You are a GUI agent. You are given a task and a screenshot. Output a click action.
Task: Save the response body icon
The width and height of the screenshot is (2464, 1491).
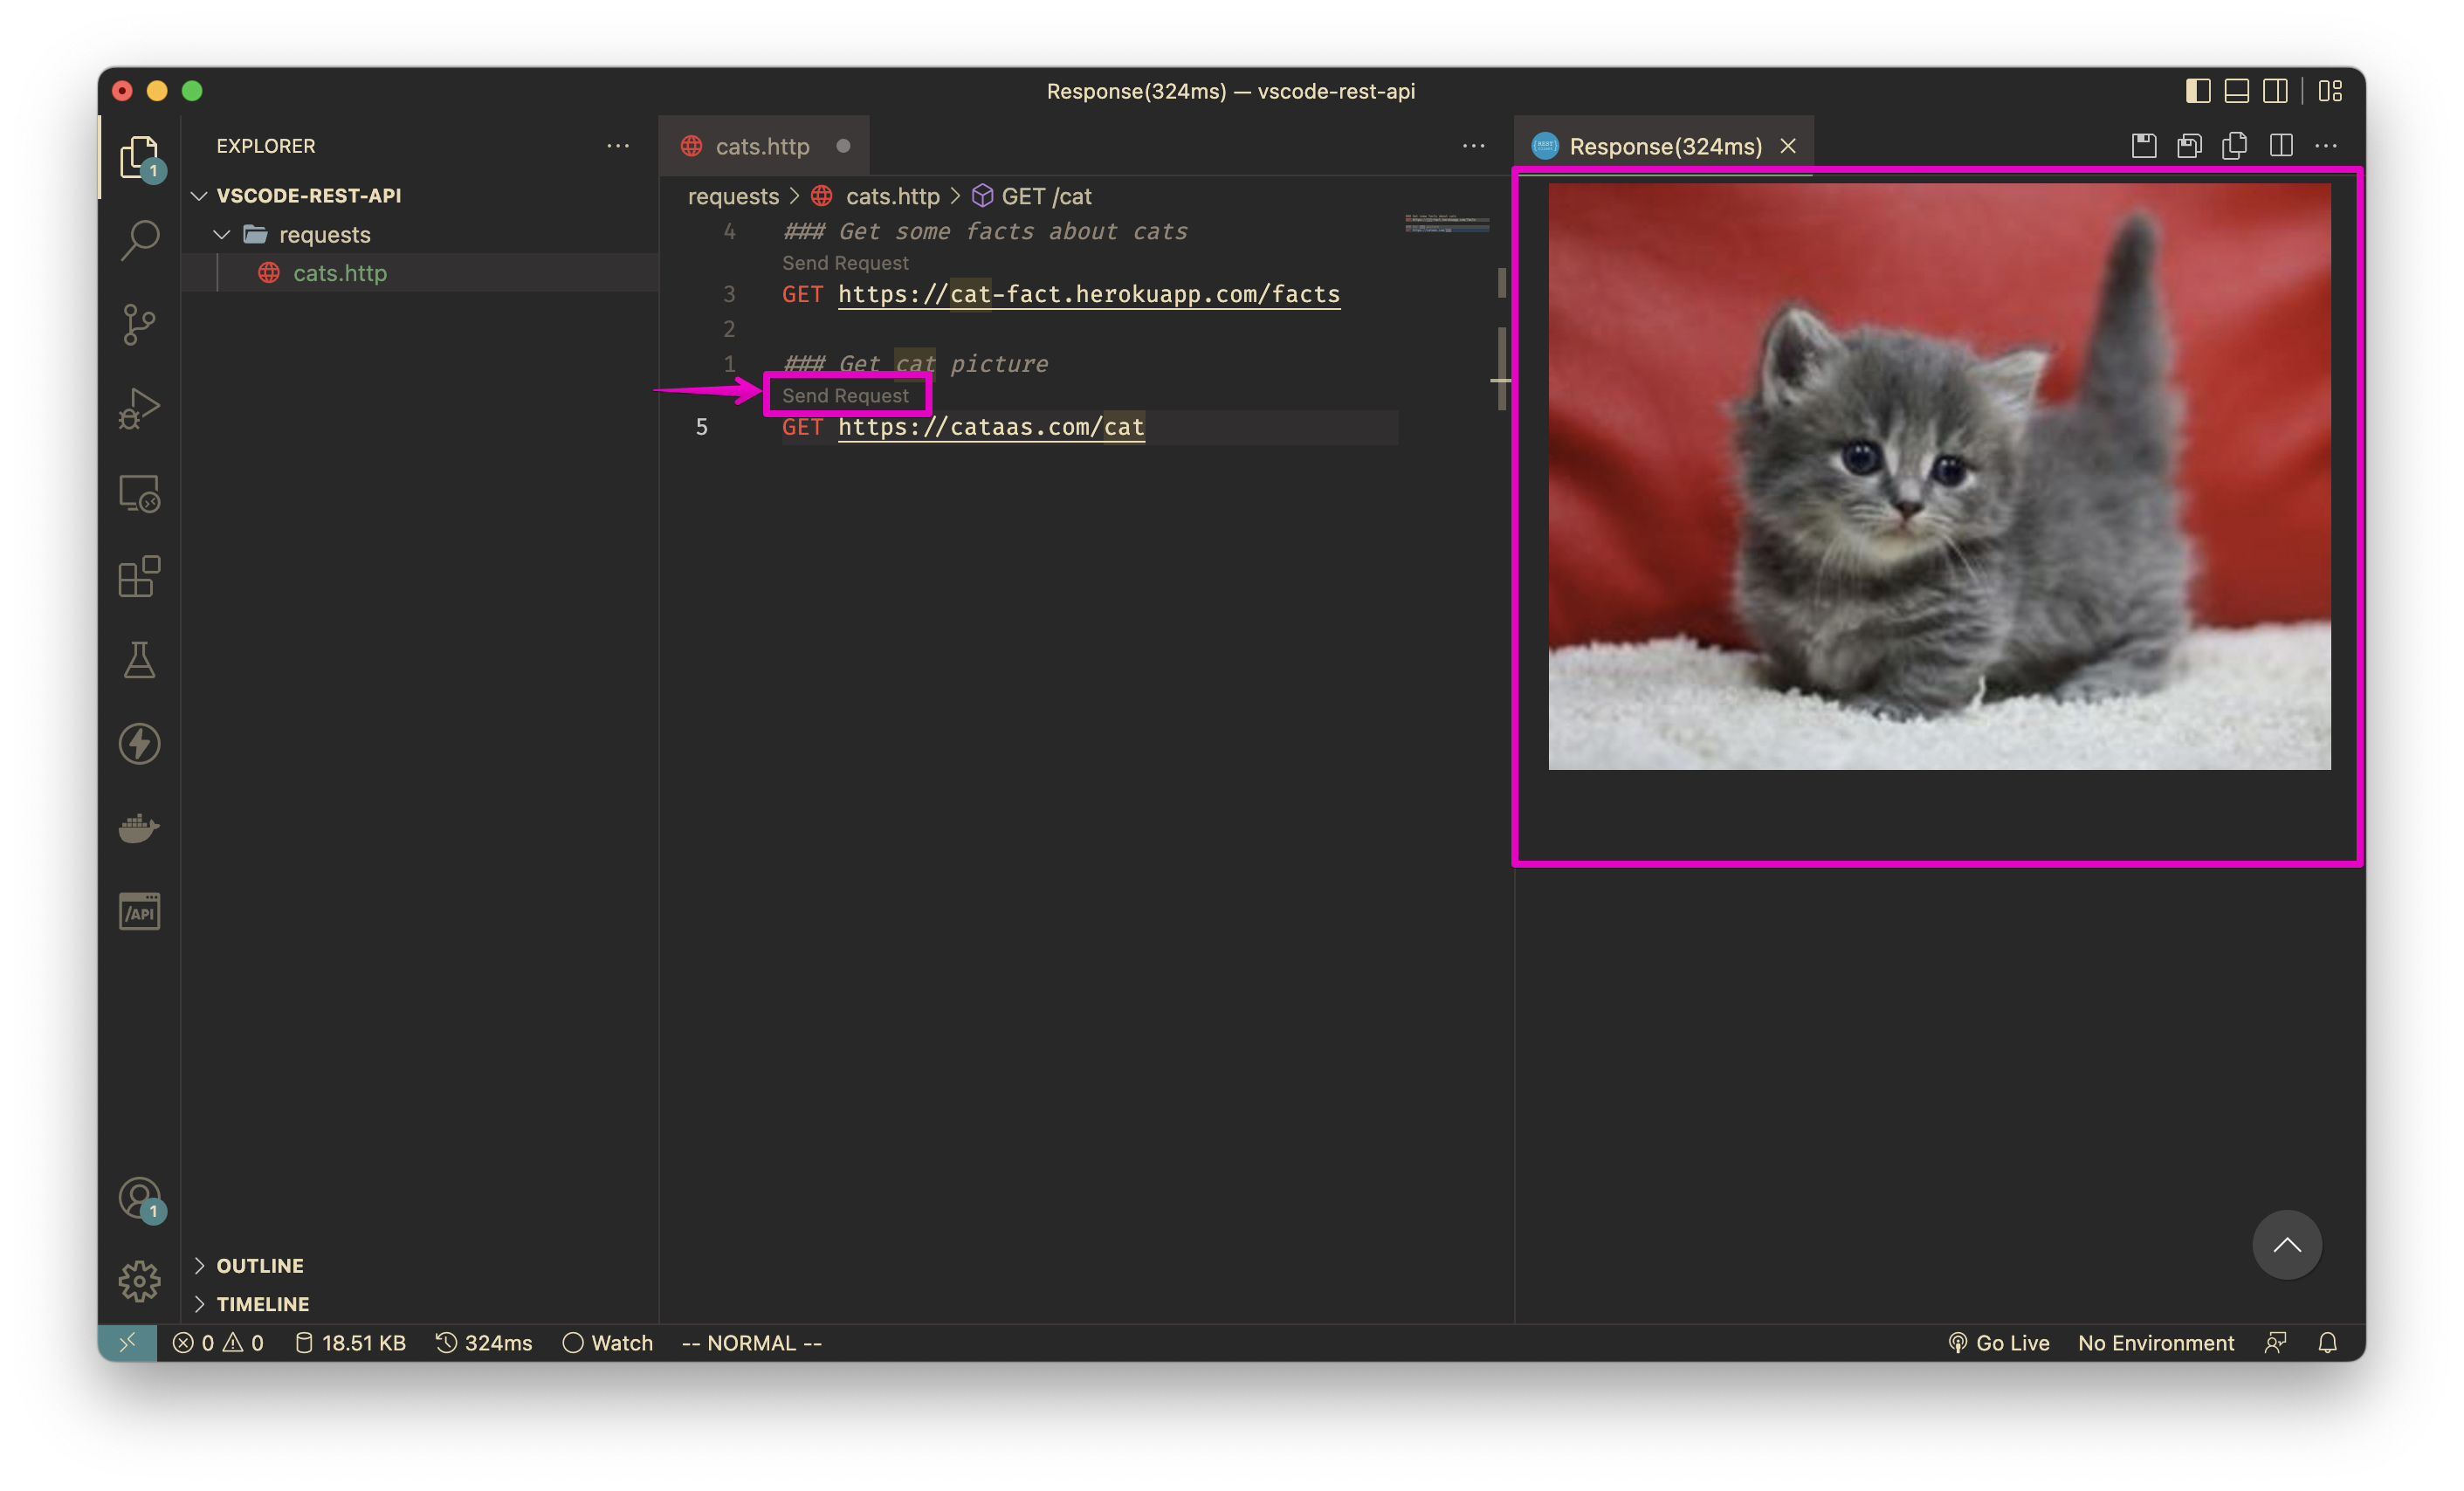[x=2189, y=146]
